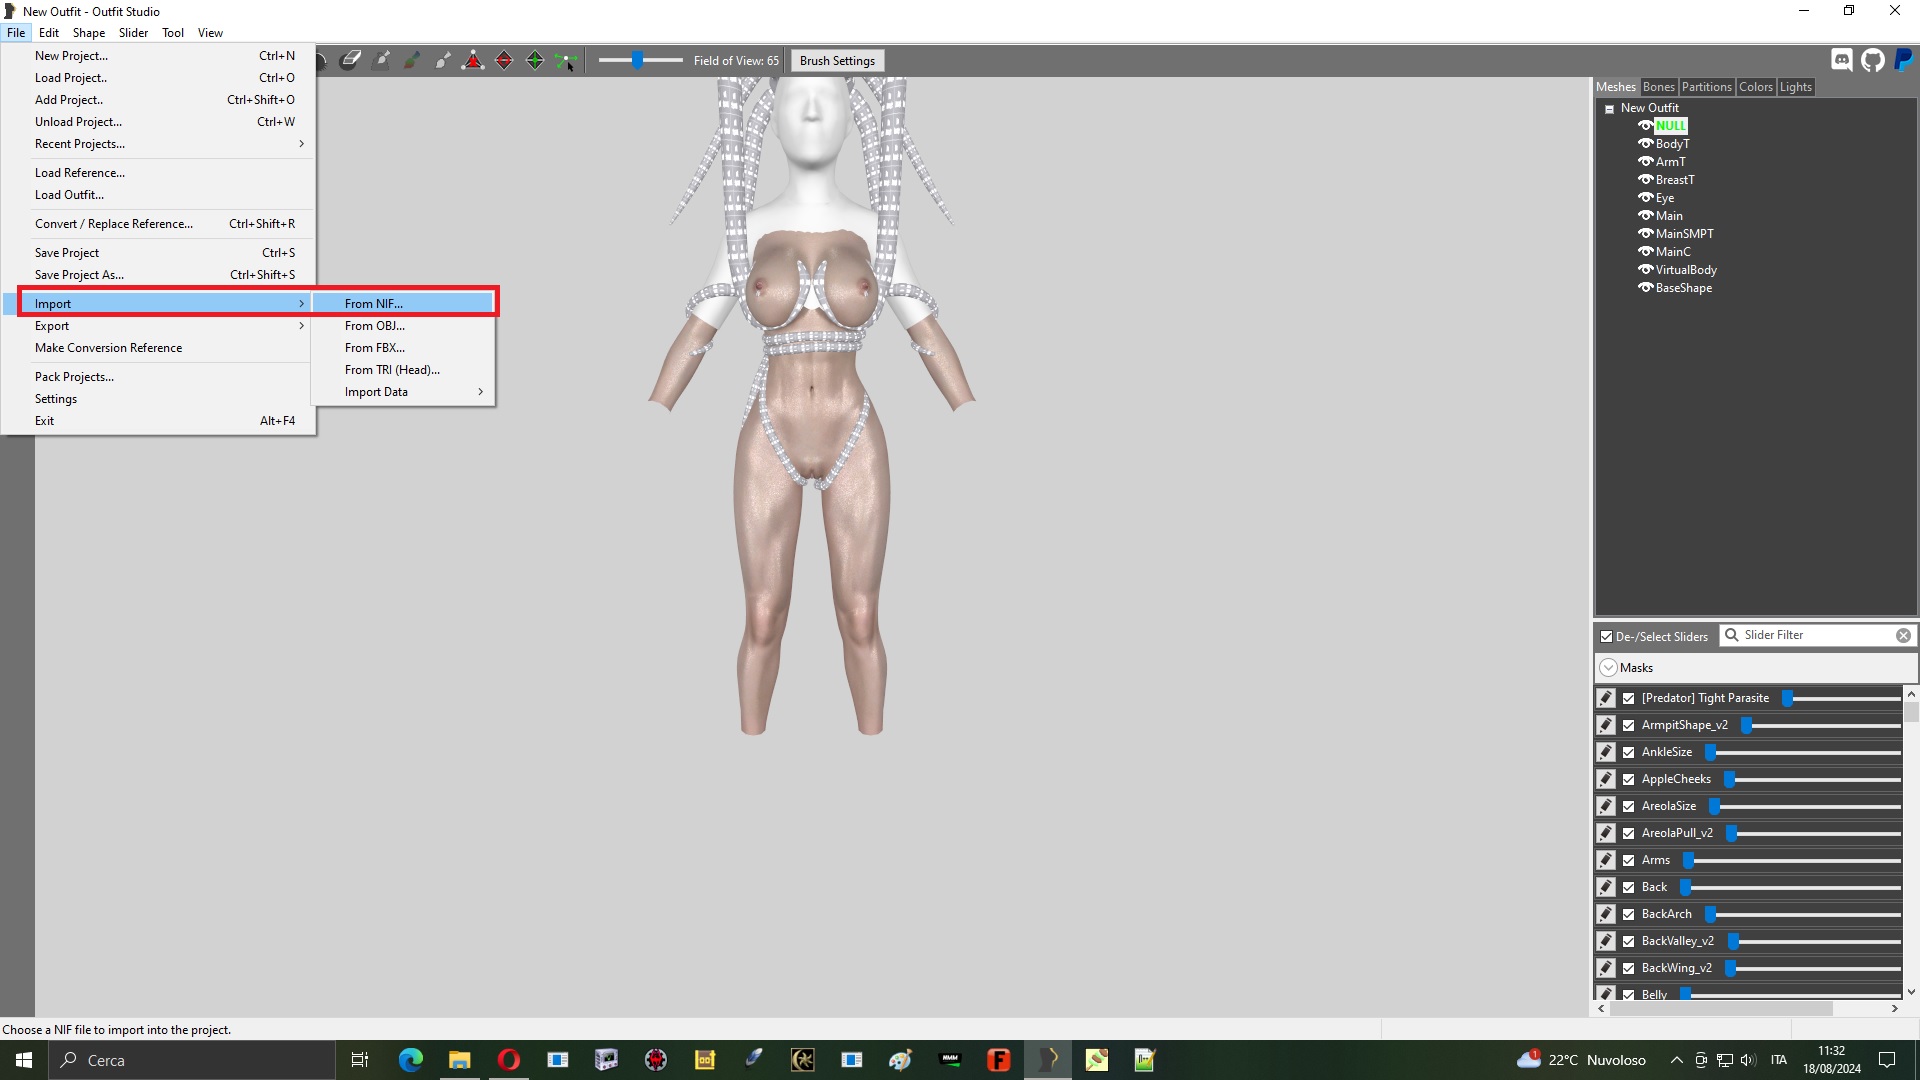Choose From OBJ... import option
Screen dimensions: 1920x1080
point(403,326)
